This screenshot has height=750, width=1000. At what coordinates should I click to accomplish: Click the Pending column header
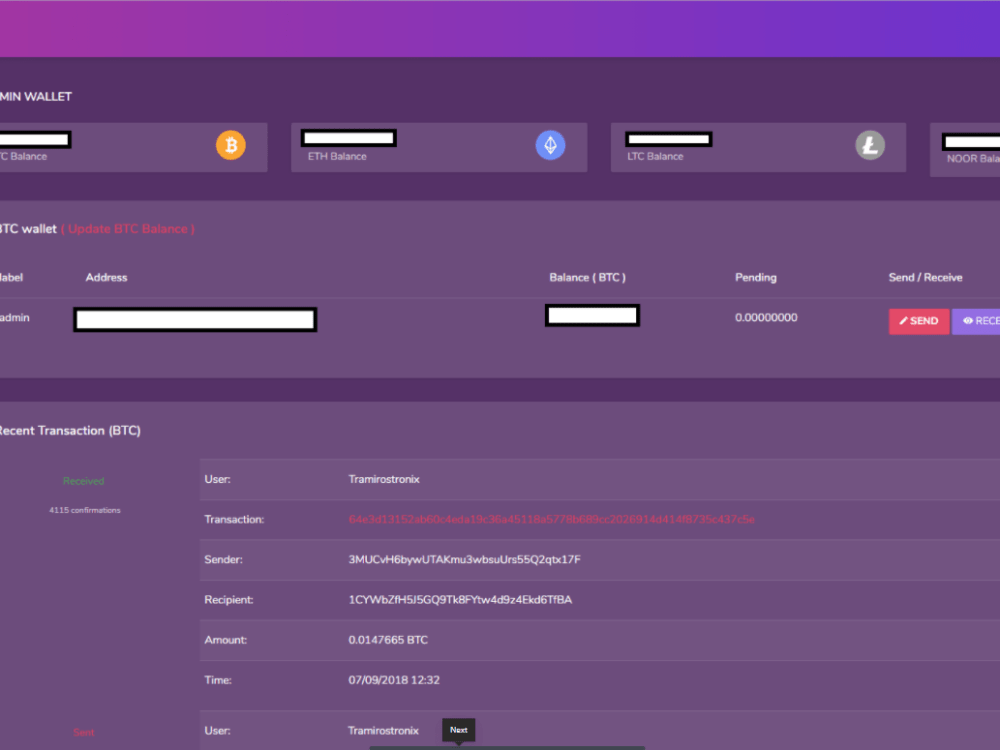pyautogui.click(x=756, y=277)
